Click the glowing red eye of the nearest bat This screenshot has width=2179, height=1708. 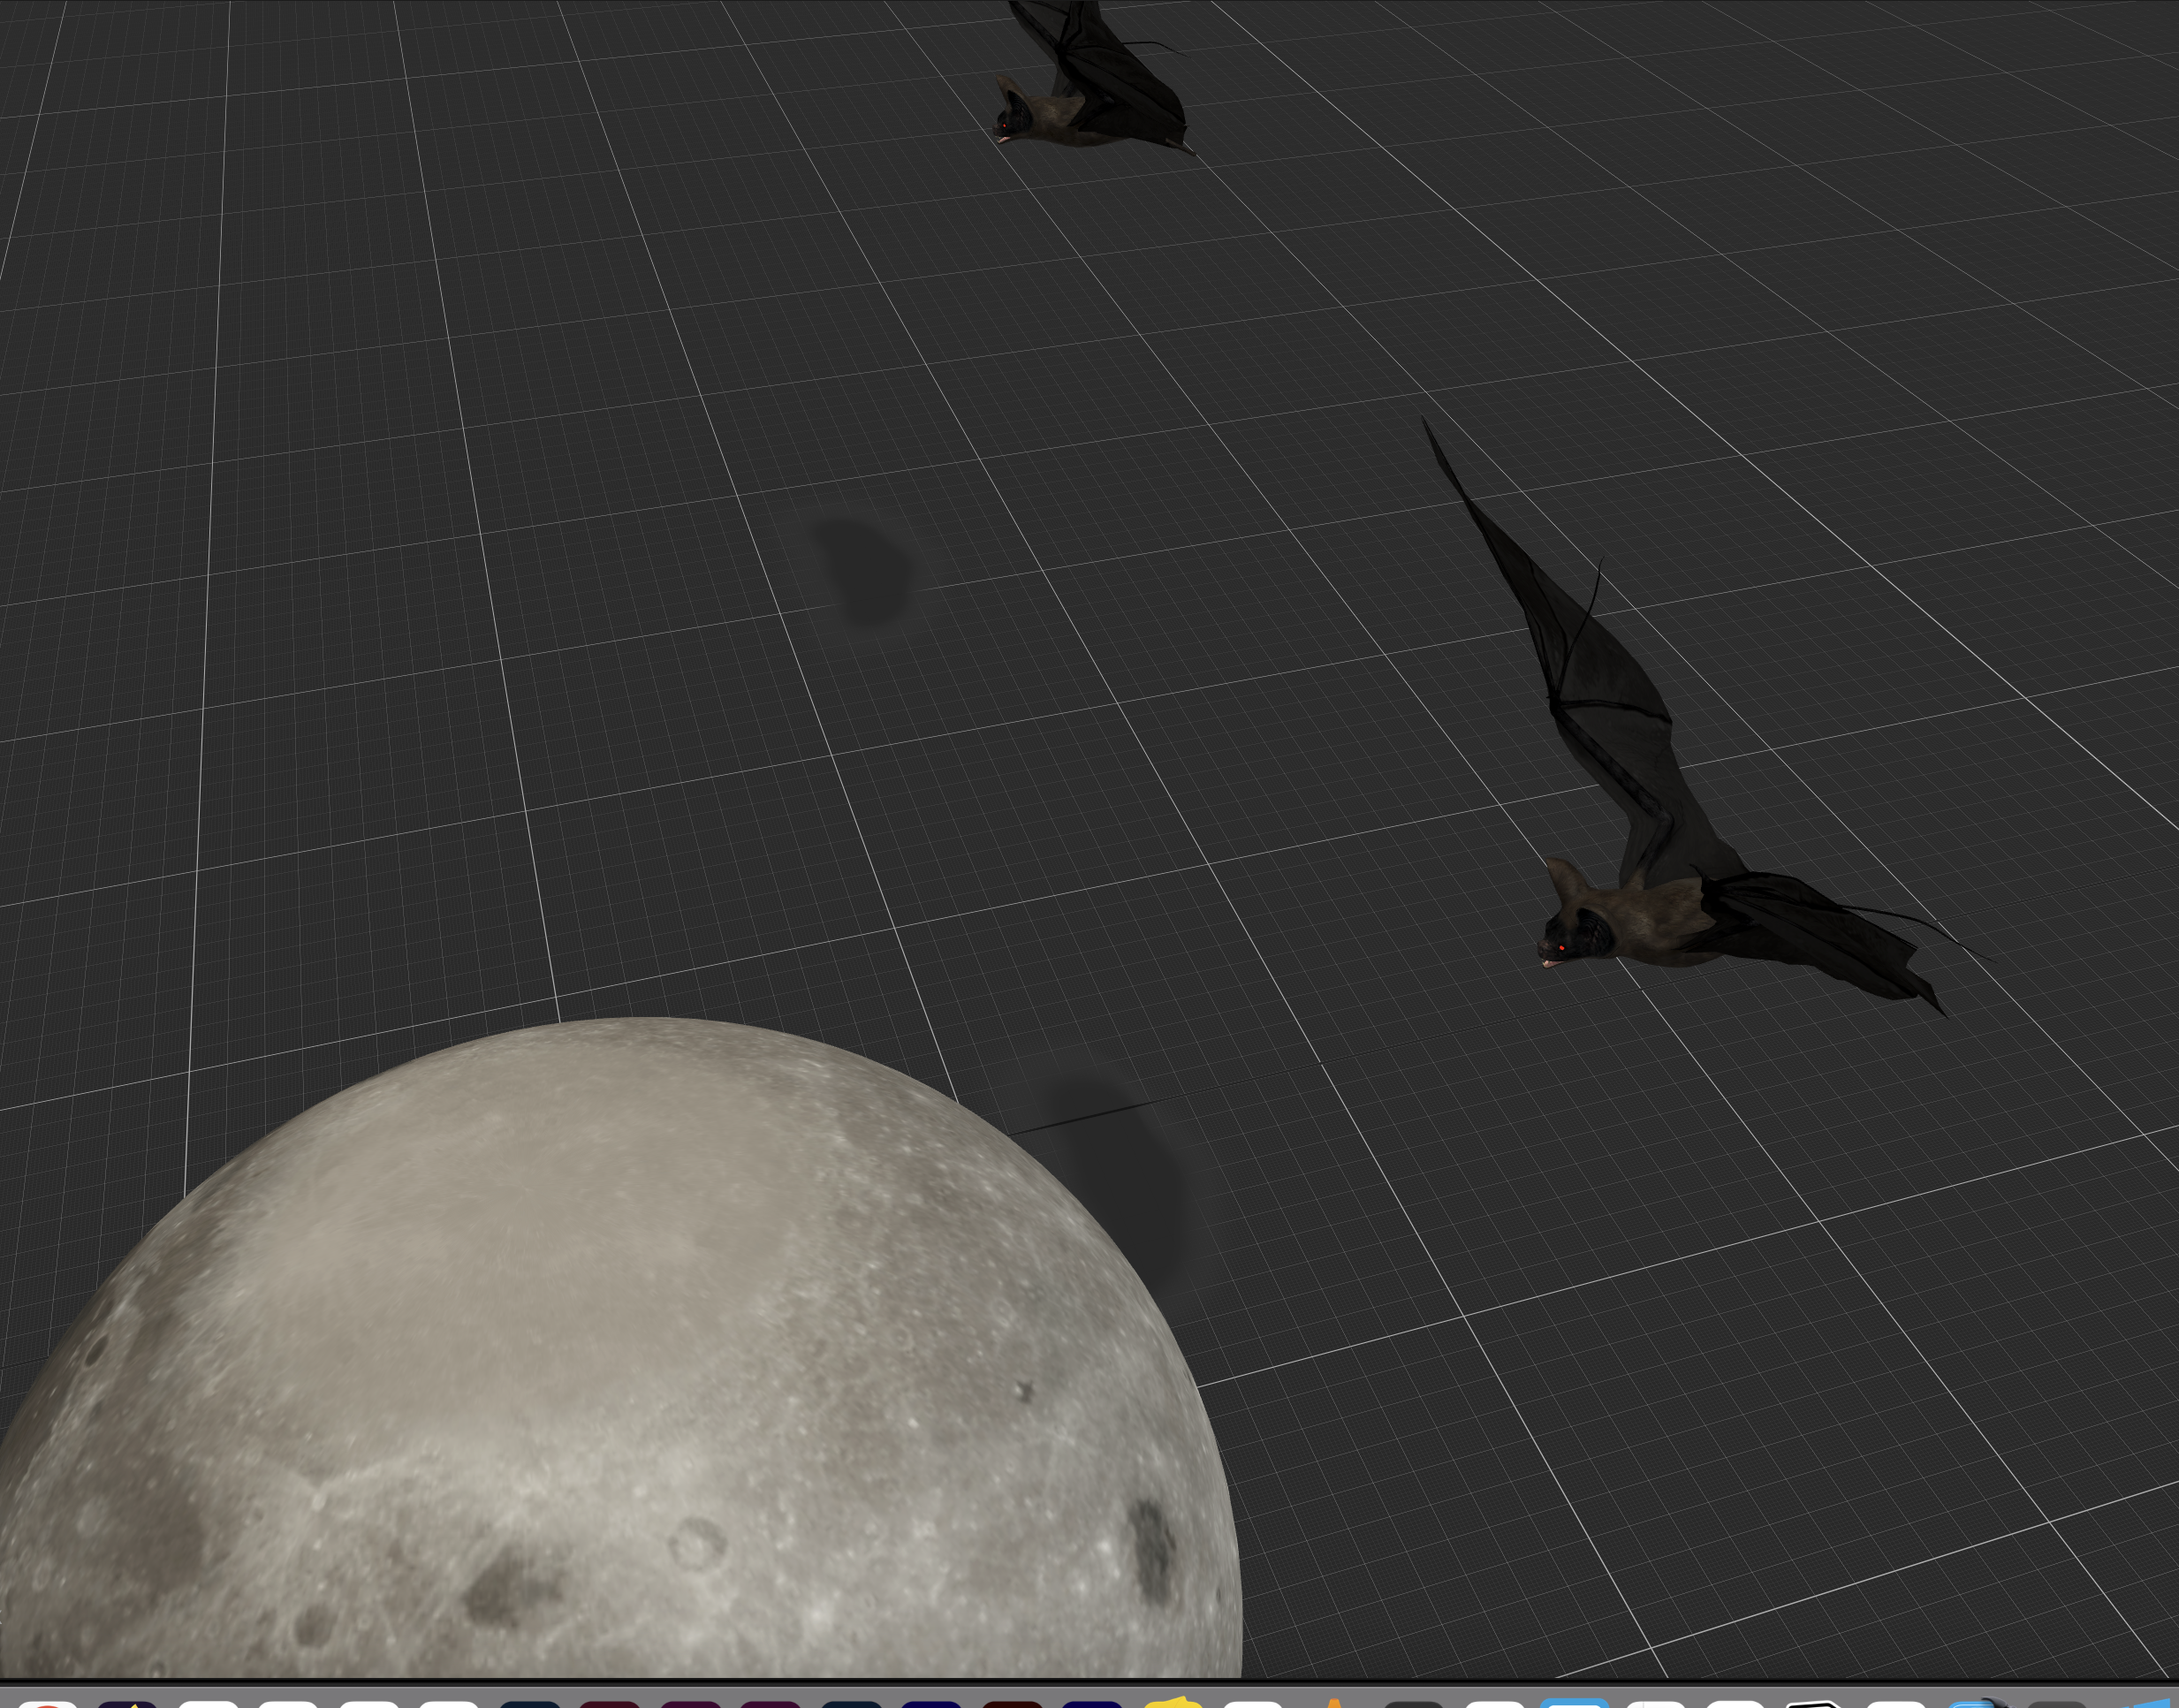pos(1562,948)
